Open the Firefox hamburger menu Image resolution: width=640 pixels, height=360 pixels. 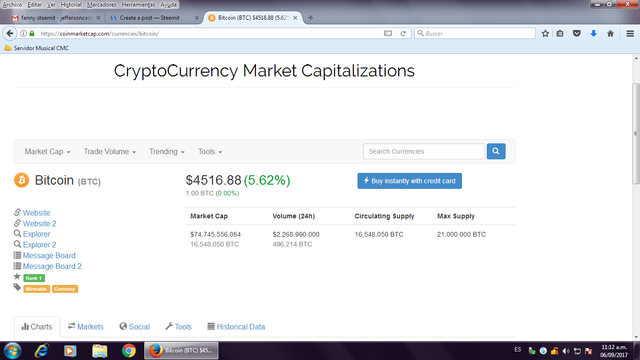(x=630, y=33)
